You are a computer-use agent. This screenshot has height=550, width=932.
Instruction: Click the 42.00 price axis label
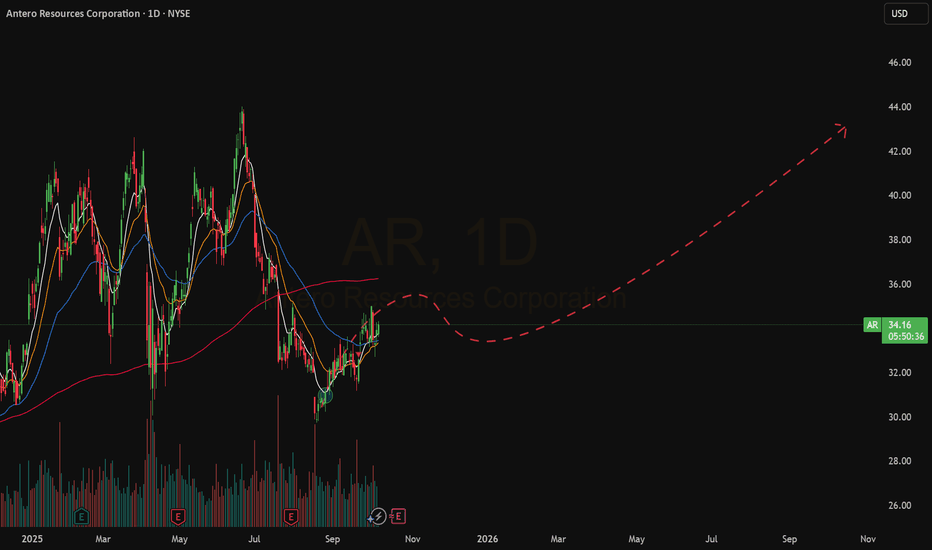[899, 152]
